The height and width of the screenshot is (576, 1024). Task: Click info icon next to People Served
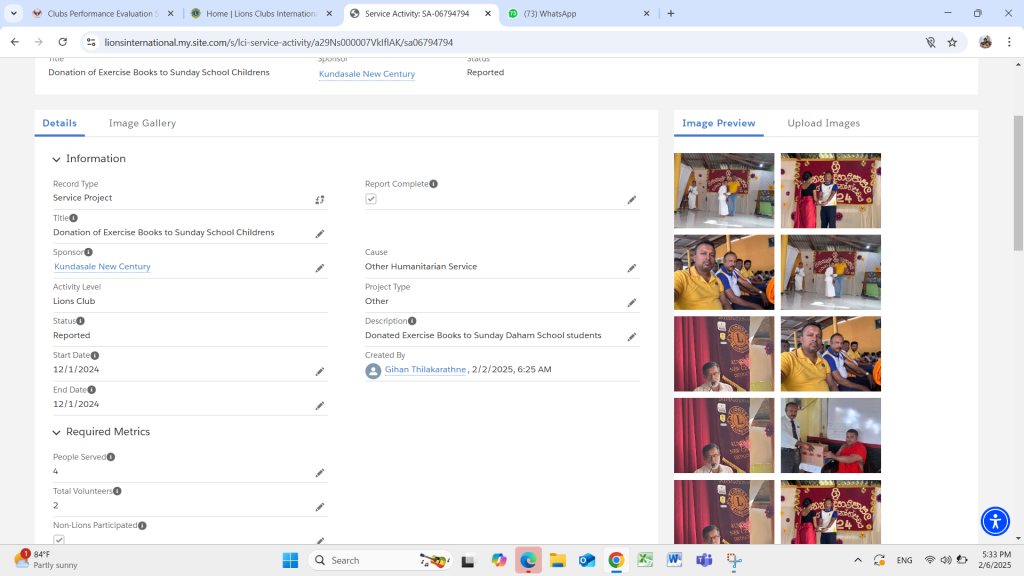click(111, 457)
